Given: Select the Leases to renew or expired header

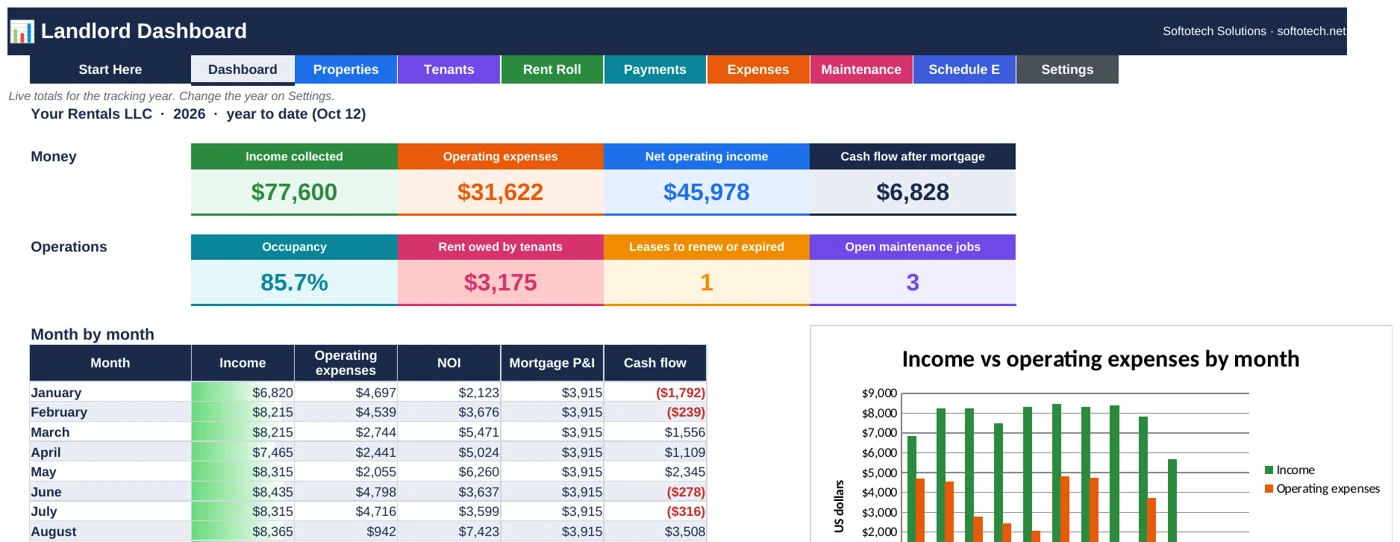Looking at the screenshot, I should 706,247.
